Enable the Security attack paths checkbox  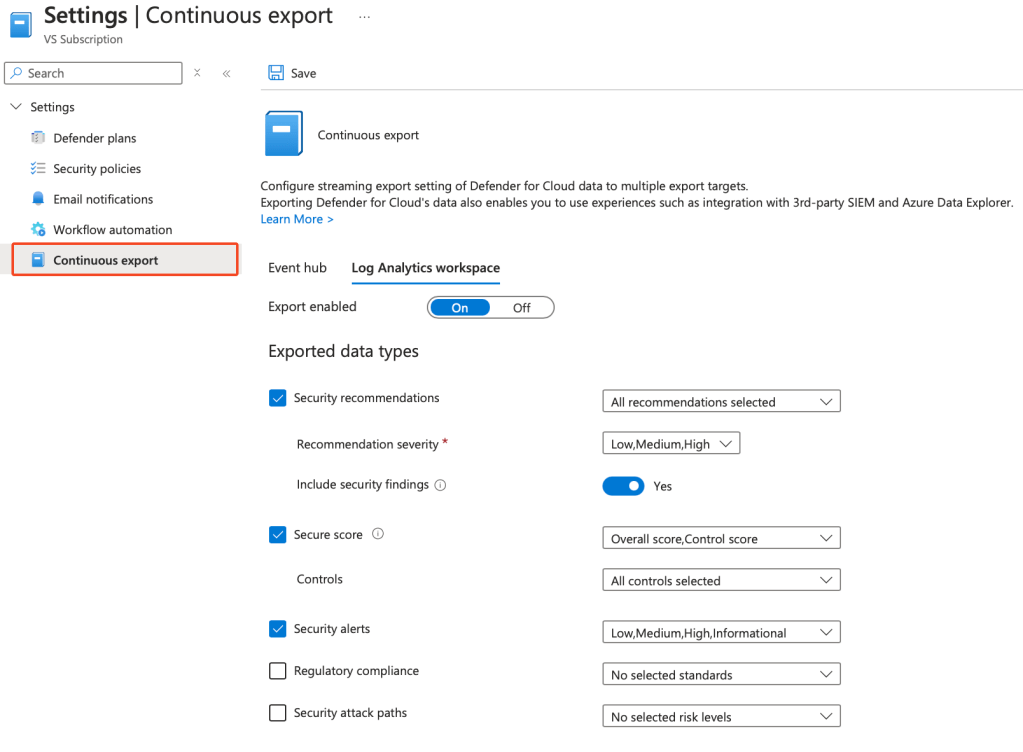278,713
